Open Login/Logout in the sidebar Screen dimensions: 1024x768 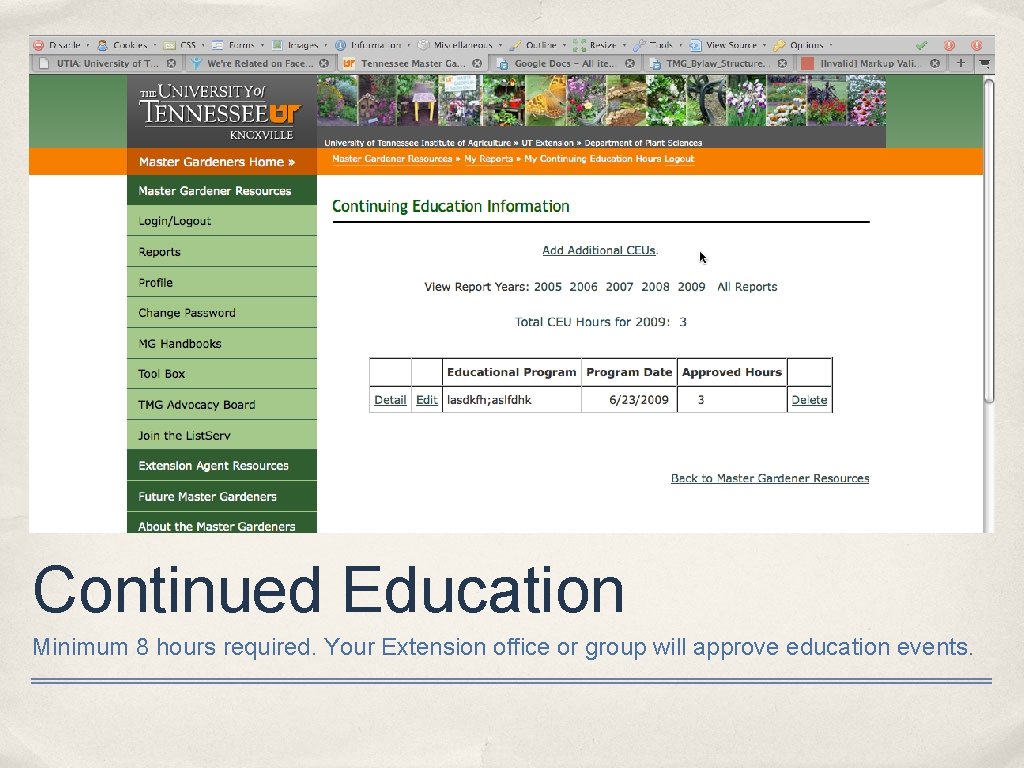pyautogui.click(x=222, y=221)
